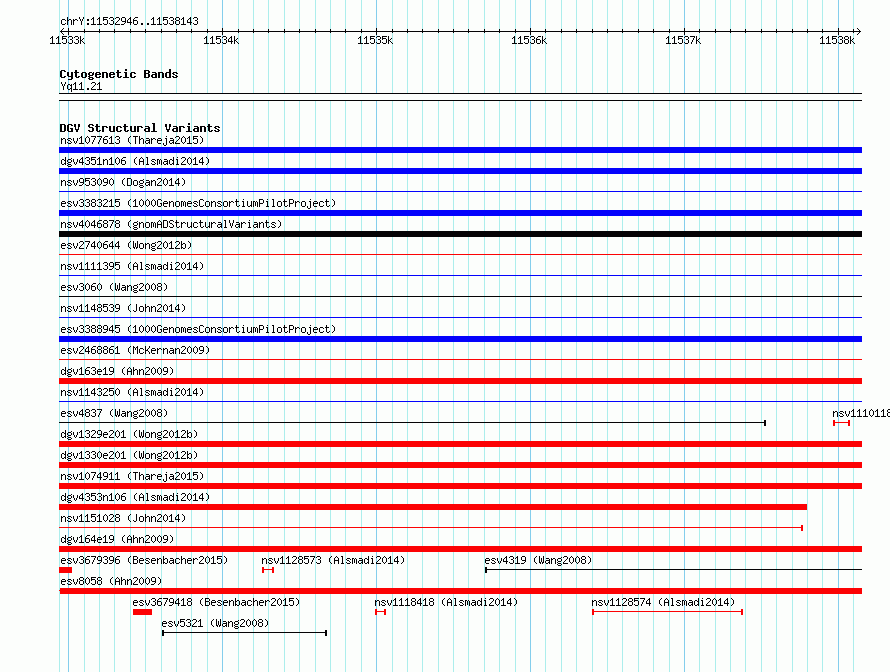The width and height of the screenshot is (890, 672).
Task: Click the 11533k ruler mark
Action: click(x=67, y=40)
